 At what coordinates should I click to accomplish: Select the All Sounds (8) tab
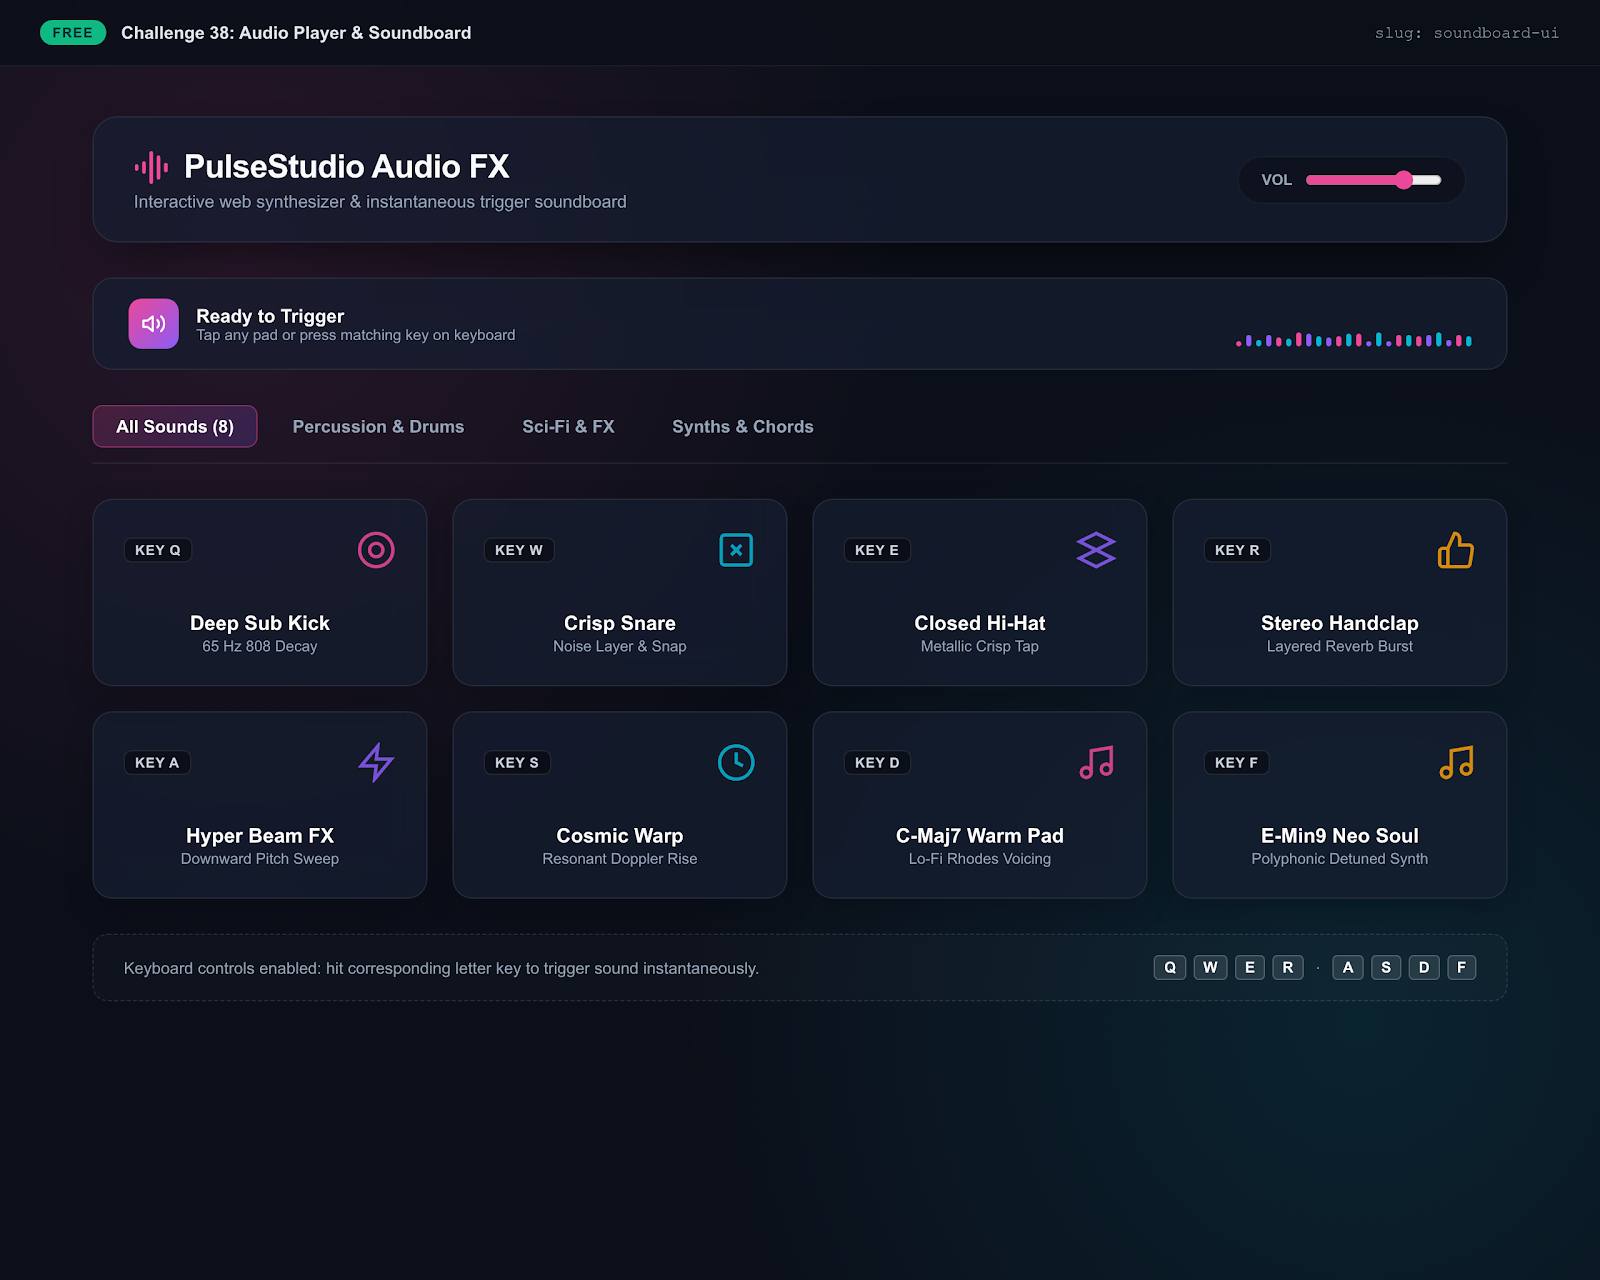pos(175,427)
